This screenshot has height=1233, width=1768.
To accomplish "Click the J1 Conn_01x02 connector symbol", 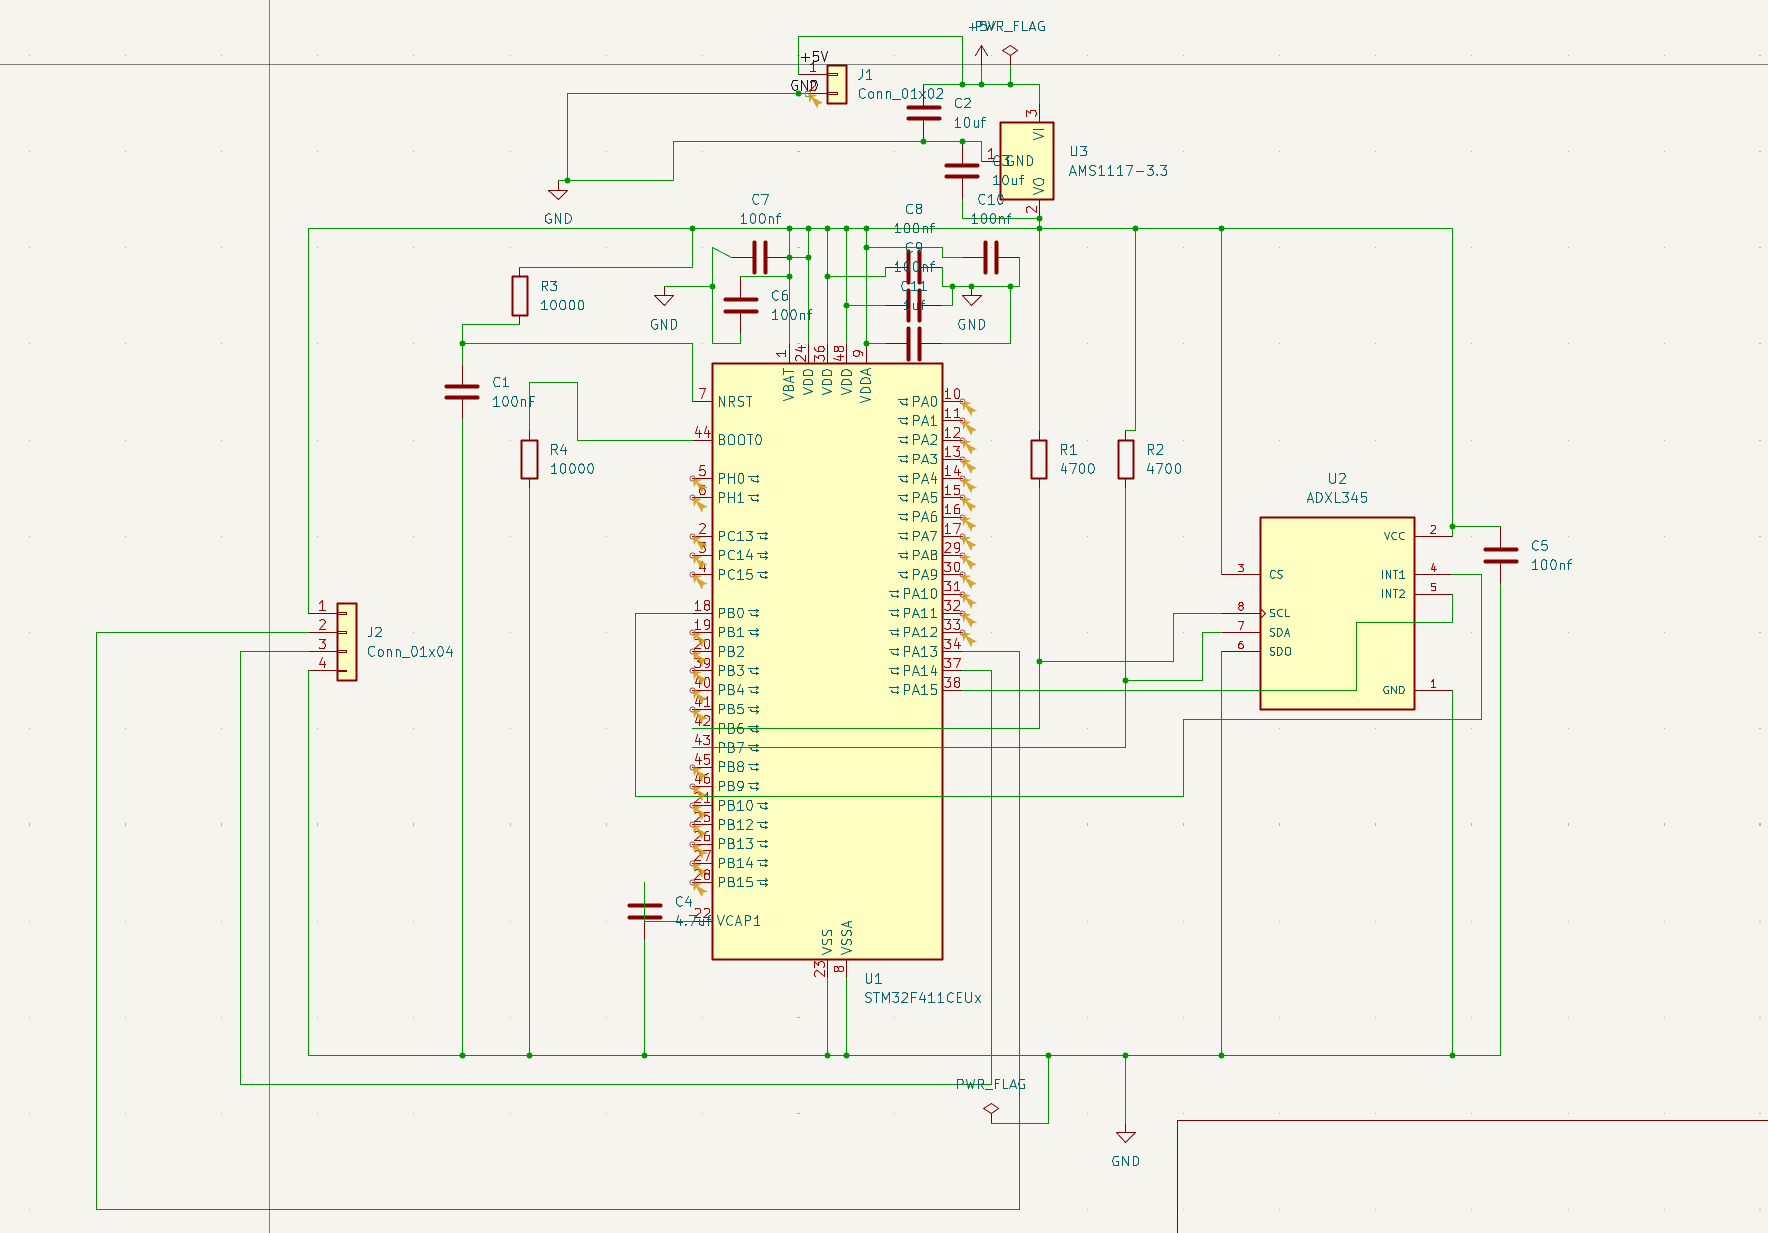I will click(837, 84).
